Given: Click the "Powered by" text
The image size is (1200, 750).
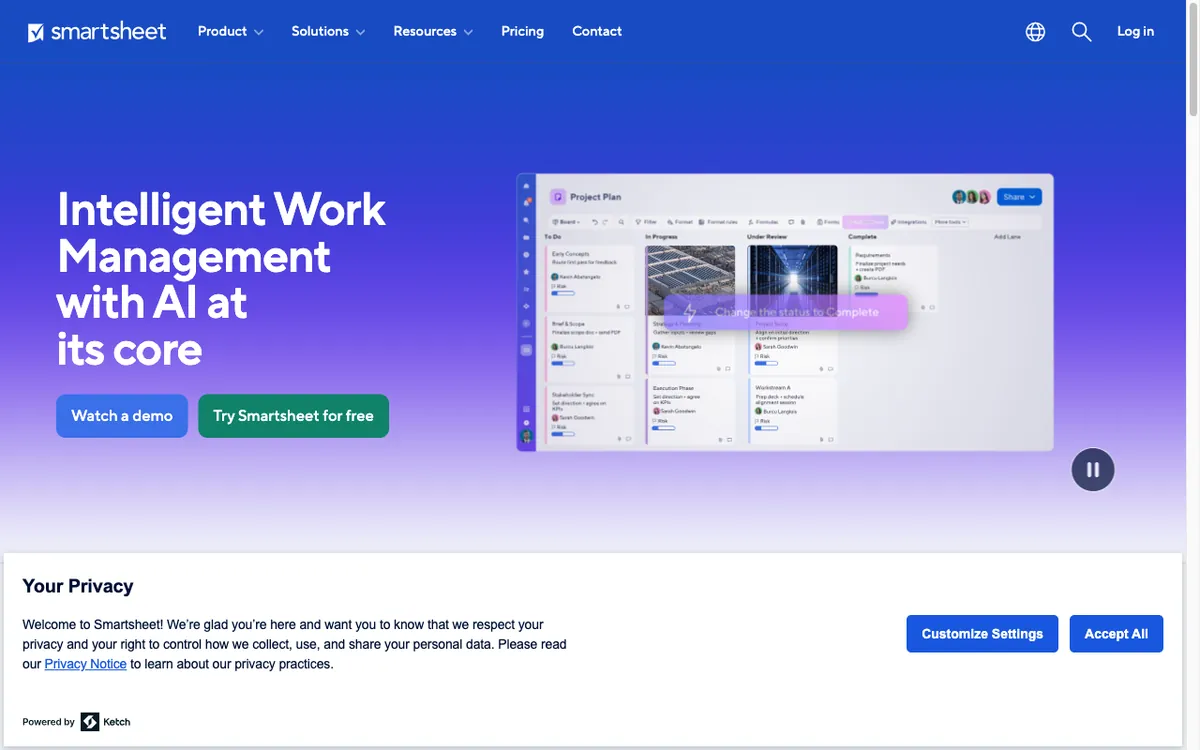Looking at the screenshot, I should (x=49, y=722).
